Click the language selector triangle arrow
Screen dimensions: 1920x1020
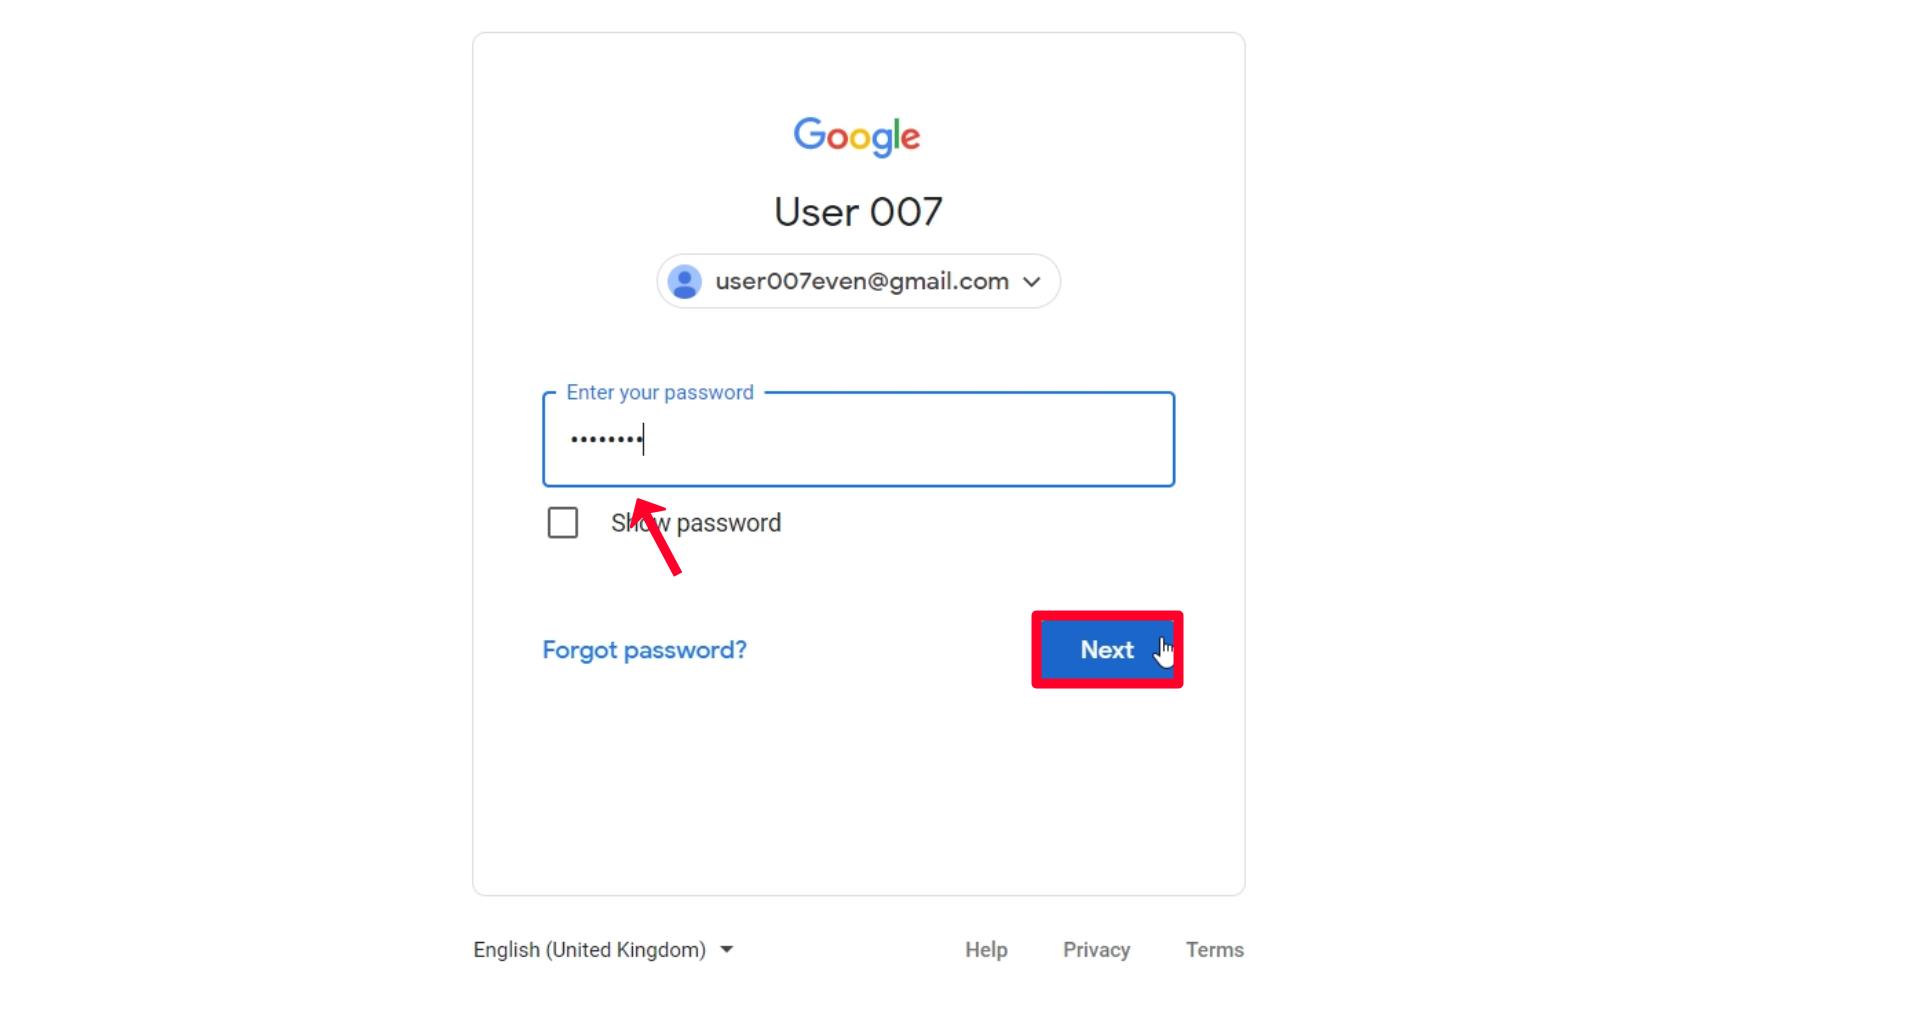(727, 950)
